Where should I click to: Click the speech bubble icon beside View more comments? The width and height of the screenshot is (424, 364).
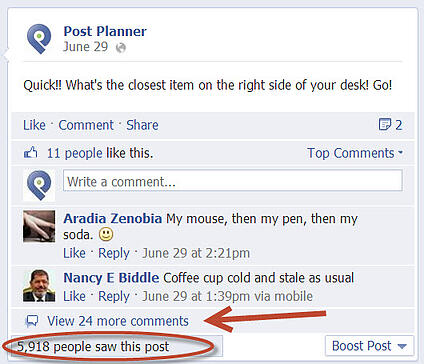[32, 321]
